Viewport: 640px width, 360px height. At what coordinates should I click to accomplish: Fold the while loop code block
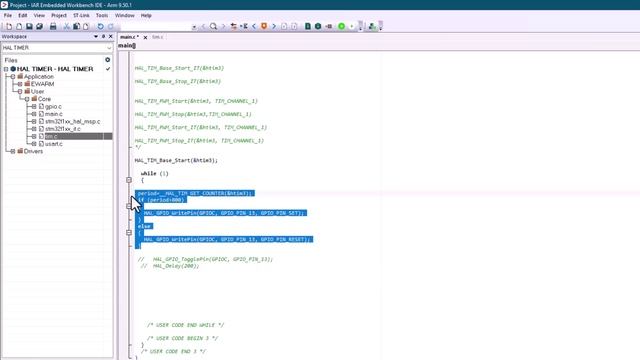[129, 180]
